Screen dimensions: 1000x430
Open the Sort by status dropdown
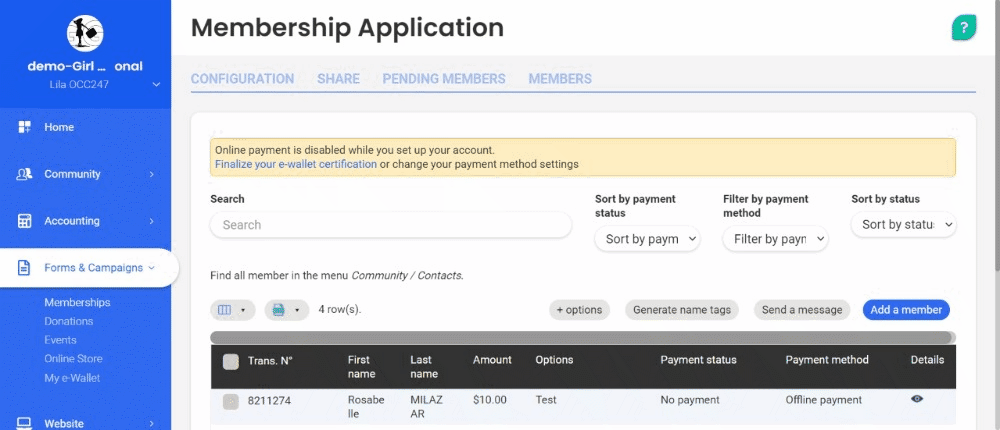tap(903, 225)
